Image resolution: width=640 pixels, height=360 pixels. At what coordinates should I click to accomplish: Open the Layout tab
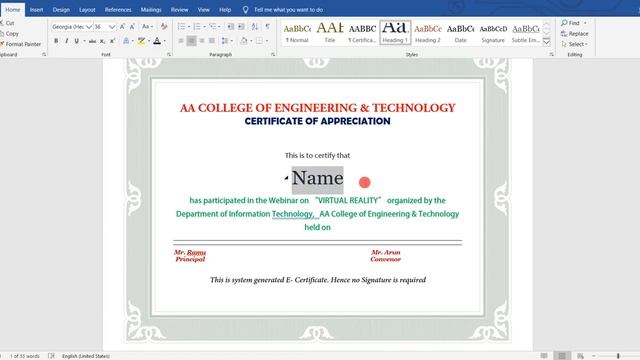pyautogui.click(x=87, y=9)
